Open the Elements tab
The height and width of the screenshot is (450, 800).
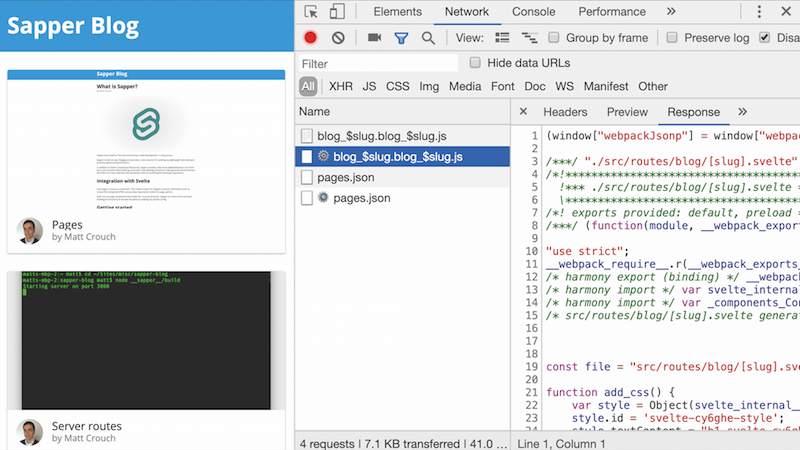(397, 12)
